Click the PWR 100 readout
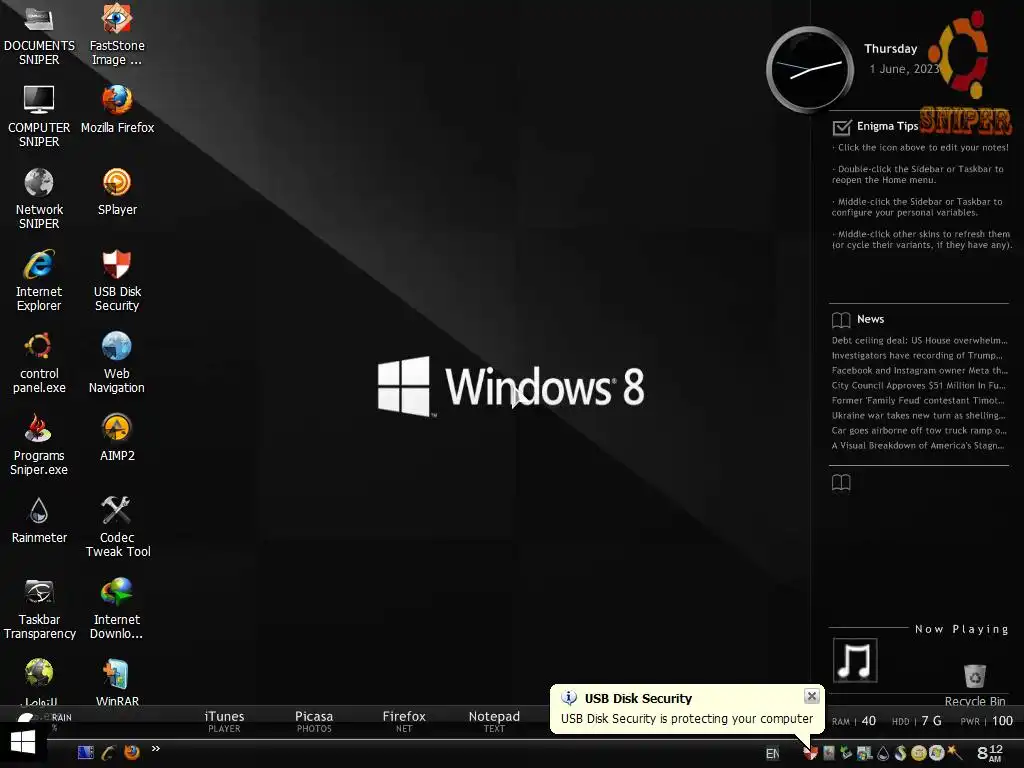Screen dimensions: 1024x768 [986, 721]
